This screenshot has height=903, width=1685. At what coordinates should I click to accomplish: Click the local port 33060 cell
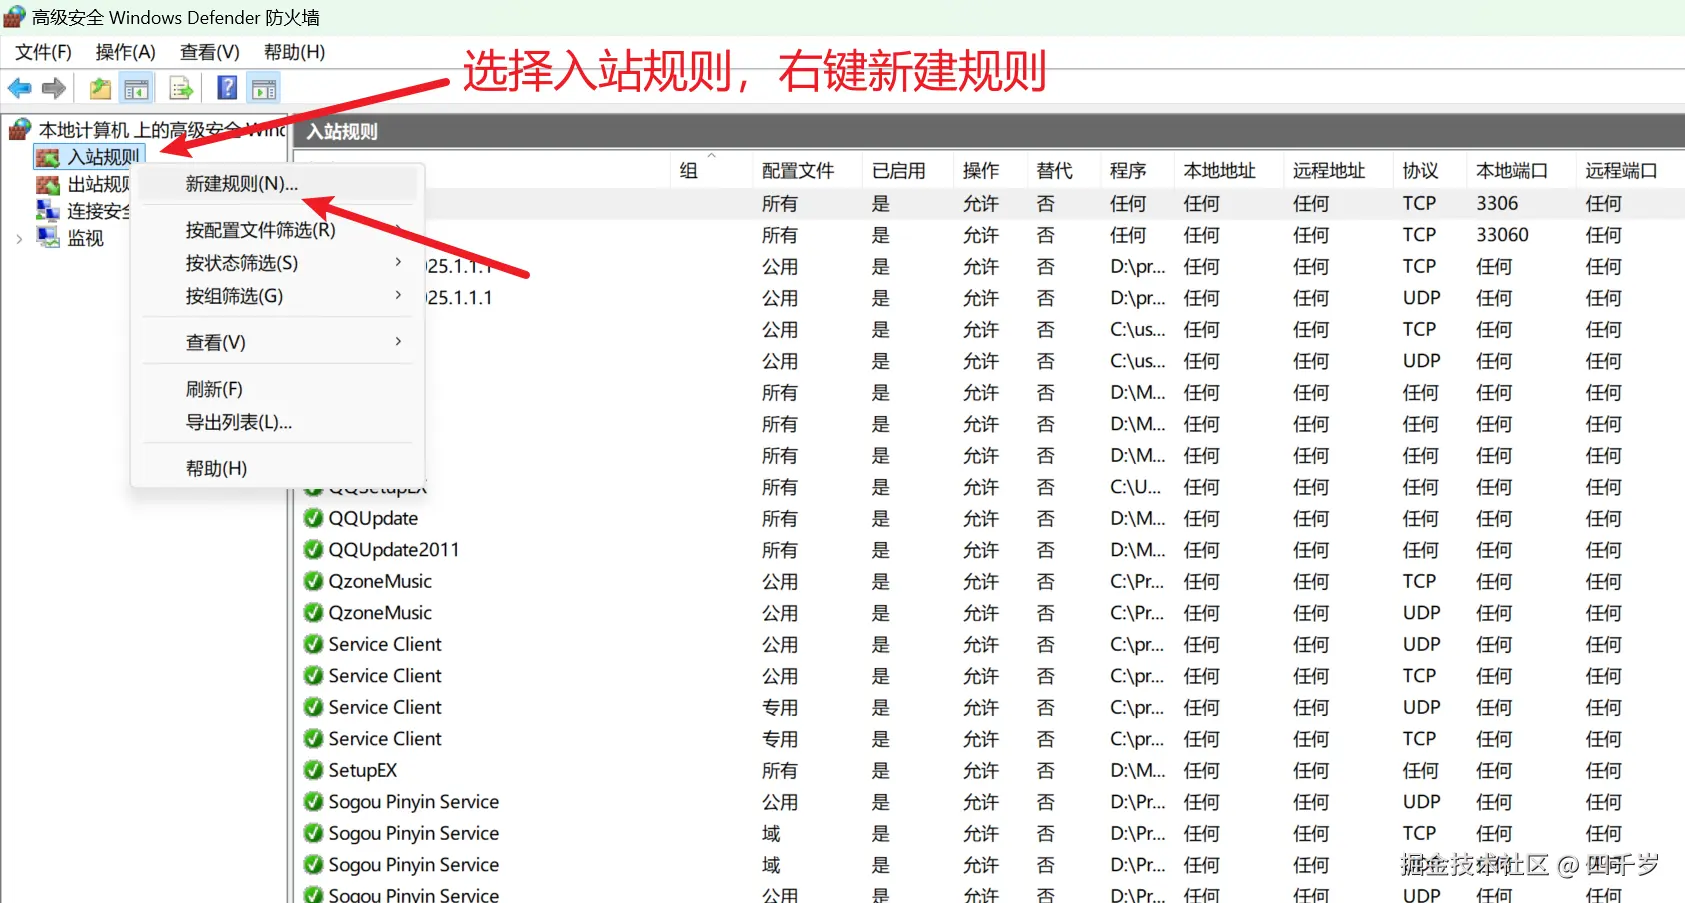1502,234
